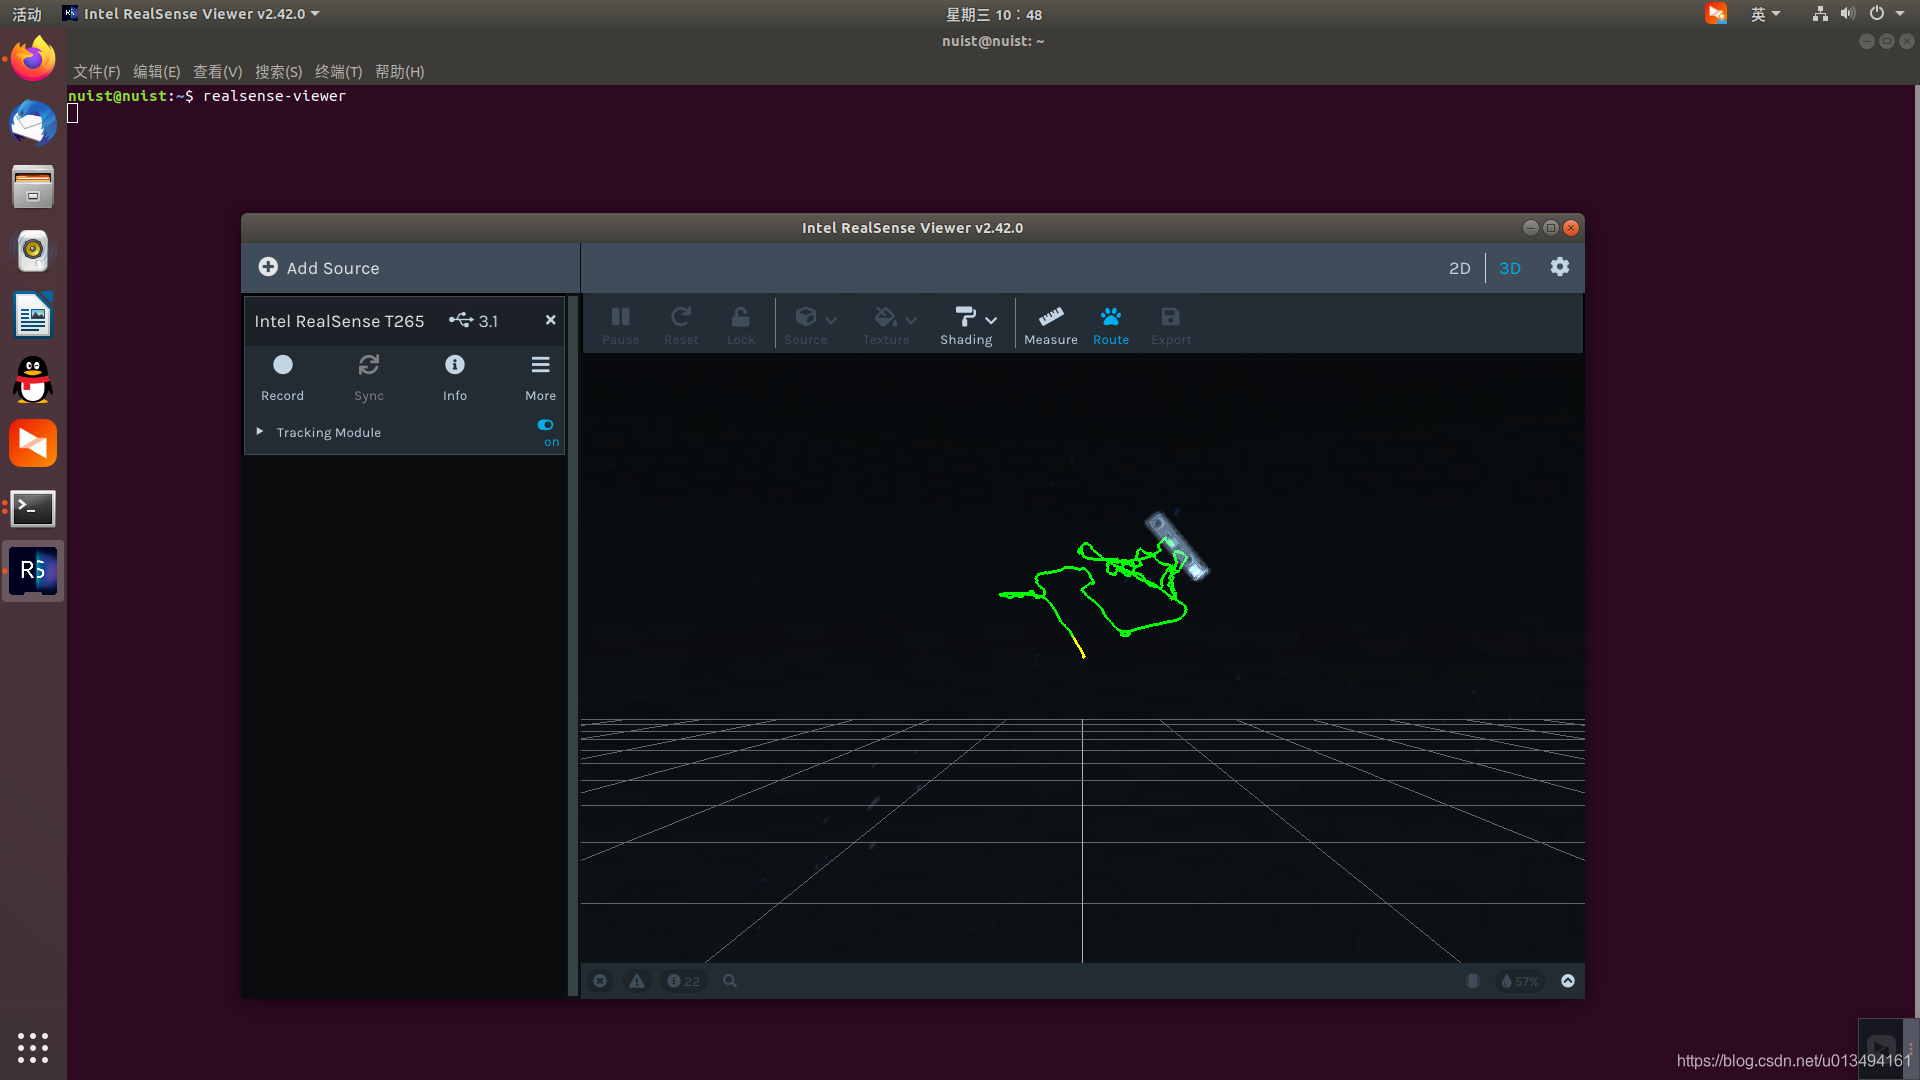Image resolution: width=1920 pixels, height=1080 pixels.
Task: Click the search magnifier in status bar
Action: pyautogui.click(x=730, y=981)
